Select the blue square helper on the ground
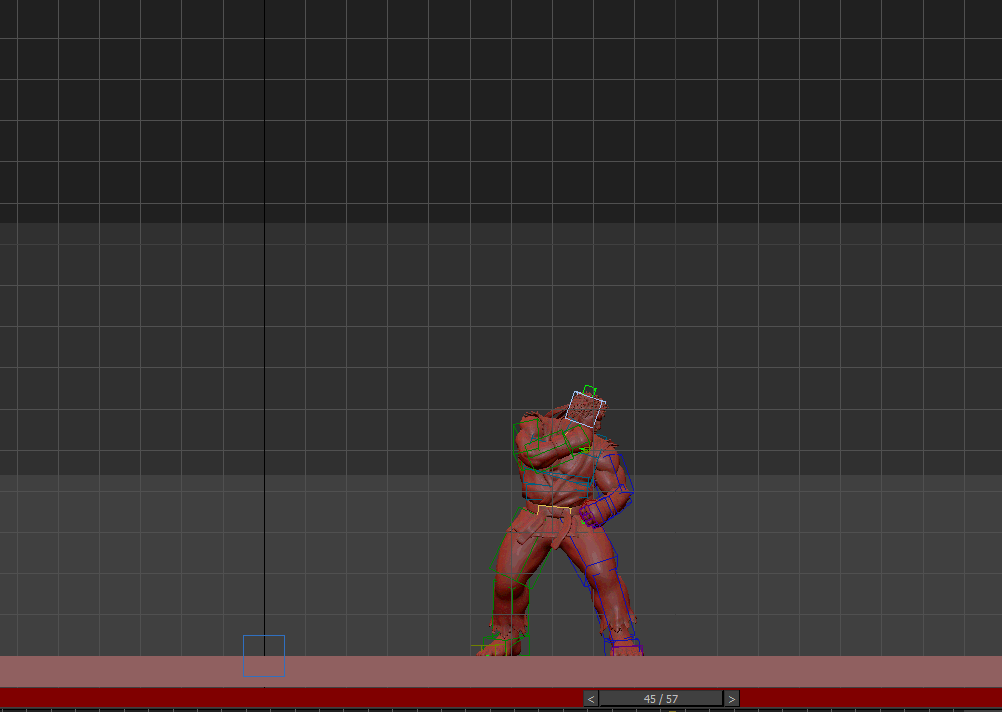 (x=264, y=656)
